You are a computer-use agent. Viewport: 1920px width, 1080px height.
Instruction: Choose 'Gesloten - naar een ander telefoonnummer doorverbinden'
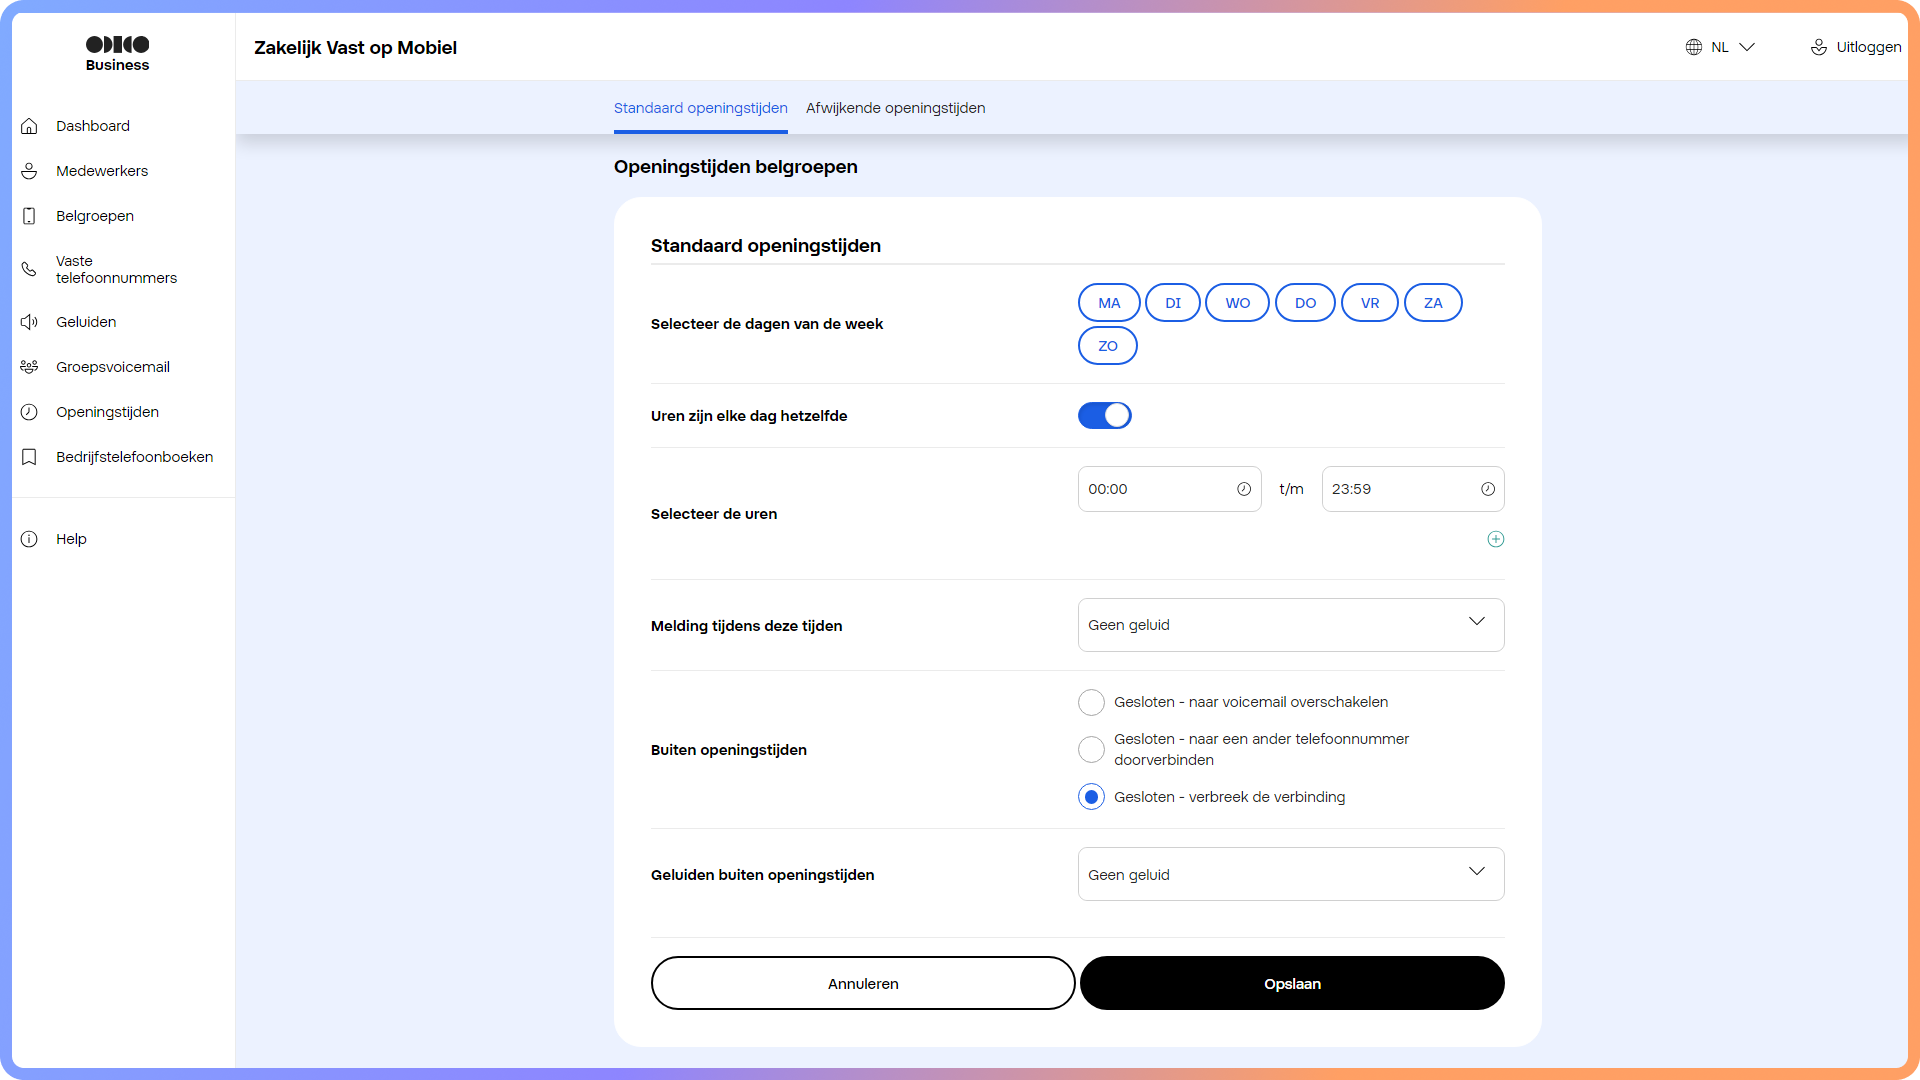tap(1091, 749)
